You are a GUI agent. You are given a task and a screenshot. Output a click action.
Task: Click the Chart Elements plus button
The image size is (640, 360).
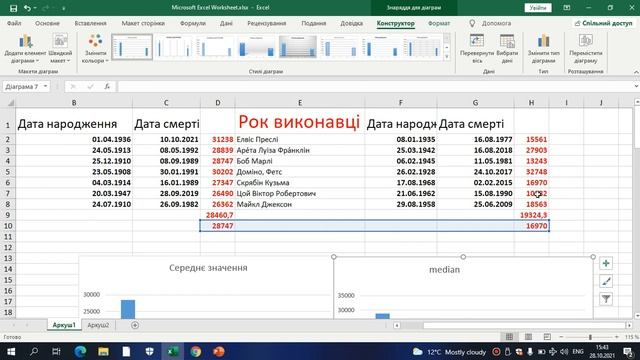(x=606, y=264)
